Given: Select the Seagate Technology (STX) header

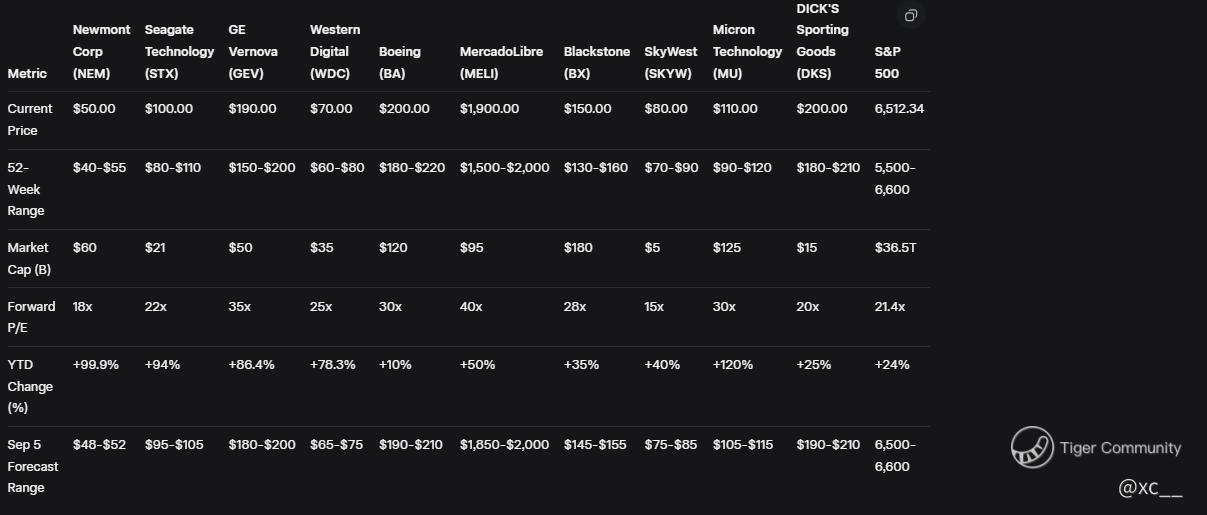Looking at the screenshot, I should click(x=179, y=51).
